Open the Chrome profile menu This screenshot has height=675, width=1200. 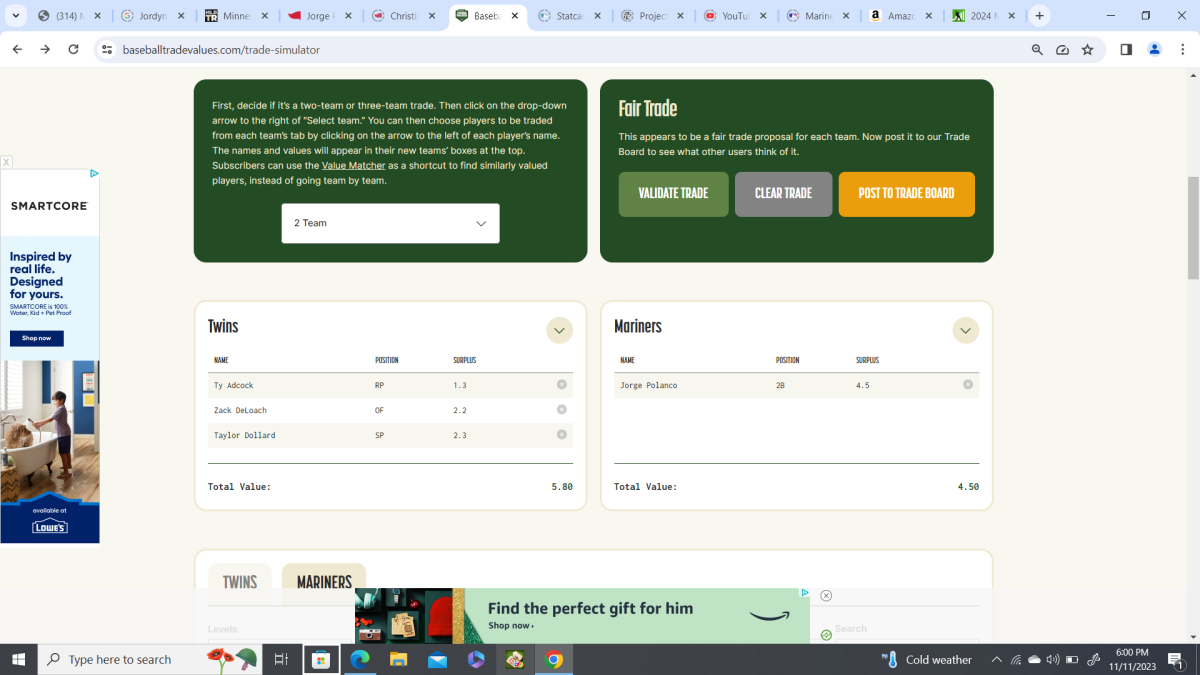click(1155, 49)
